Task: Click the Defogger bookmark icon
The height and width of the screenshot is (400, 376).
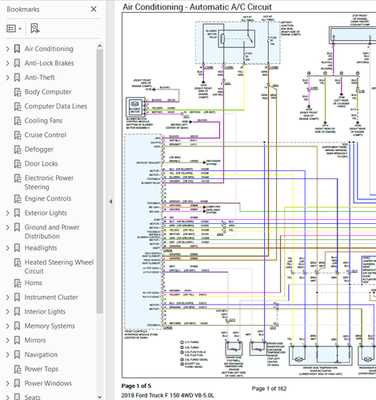Action: [17, 150]
